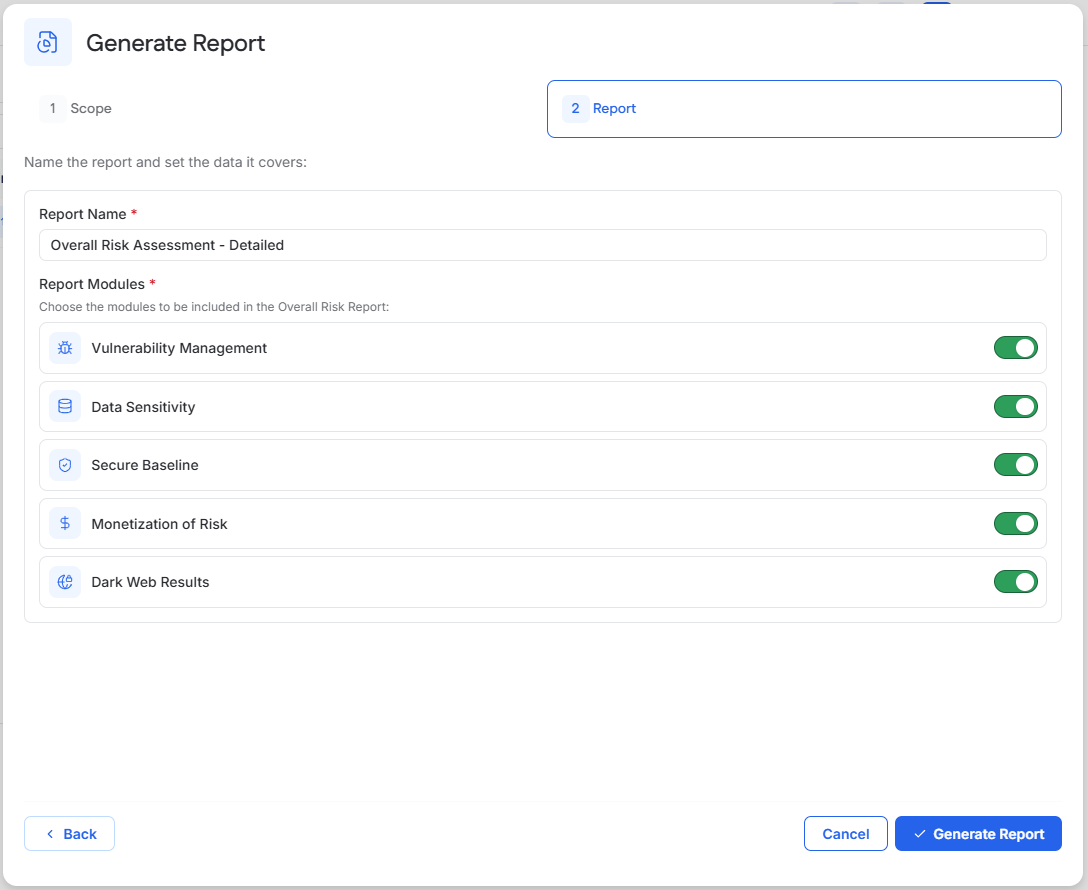
Task: Click the Monetization of Risk dollar icon
Action: point(65,523)
